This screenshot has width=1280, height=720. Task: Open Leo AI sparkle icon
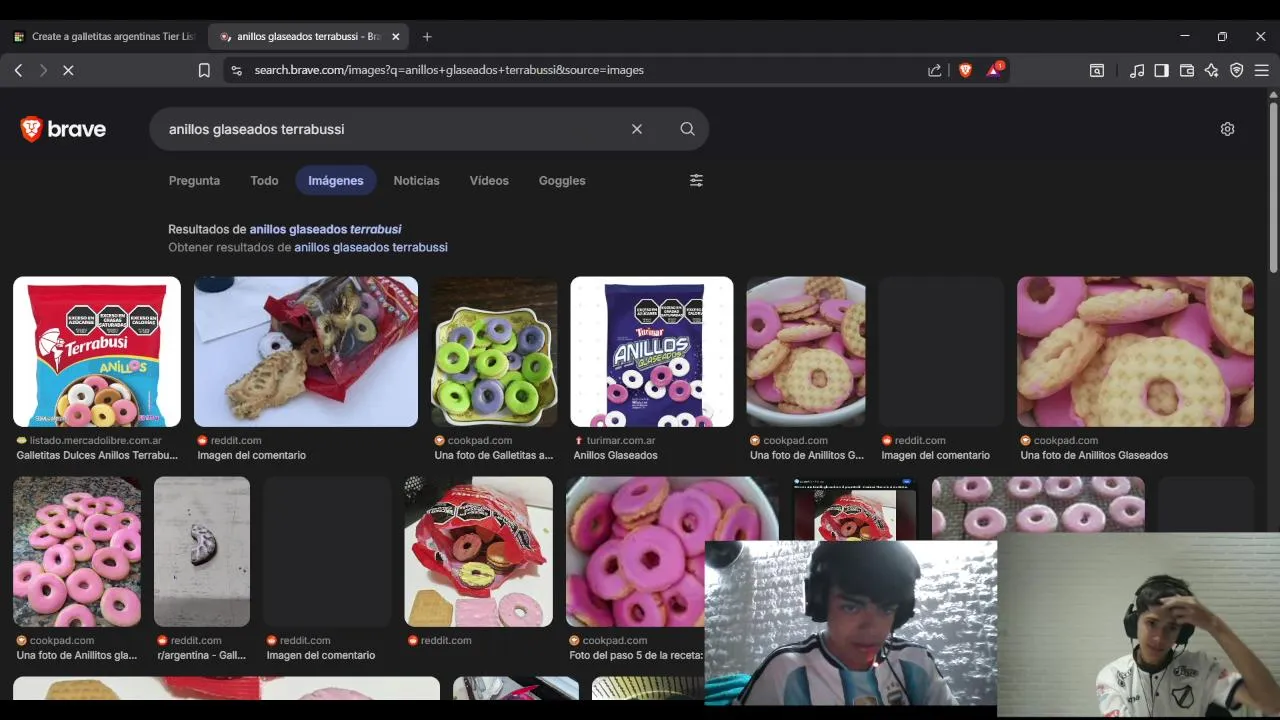tap(1212, 70)
